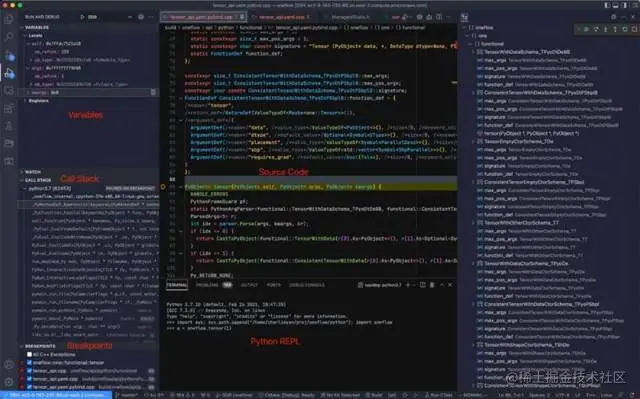This screenshot has width=640, height=399.
Task: Collapse the functional namespace in Outline
Action: [471, 44]
